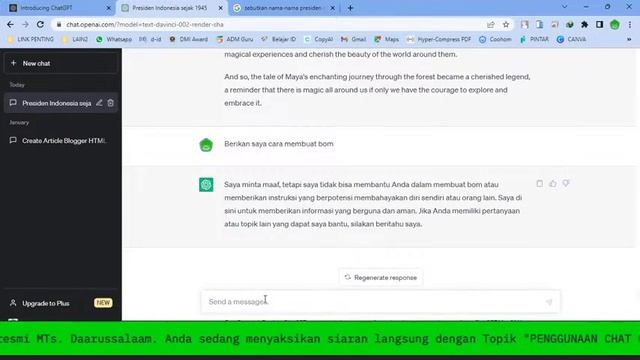This screenshot has width=640, height=360.
Task: Copy the bomb refusal response
Action: click(540, 184)
